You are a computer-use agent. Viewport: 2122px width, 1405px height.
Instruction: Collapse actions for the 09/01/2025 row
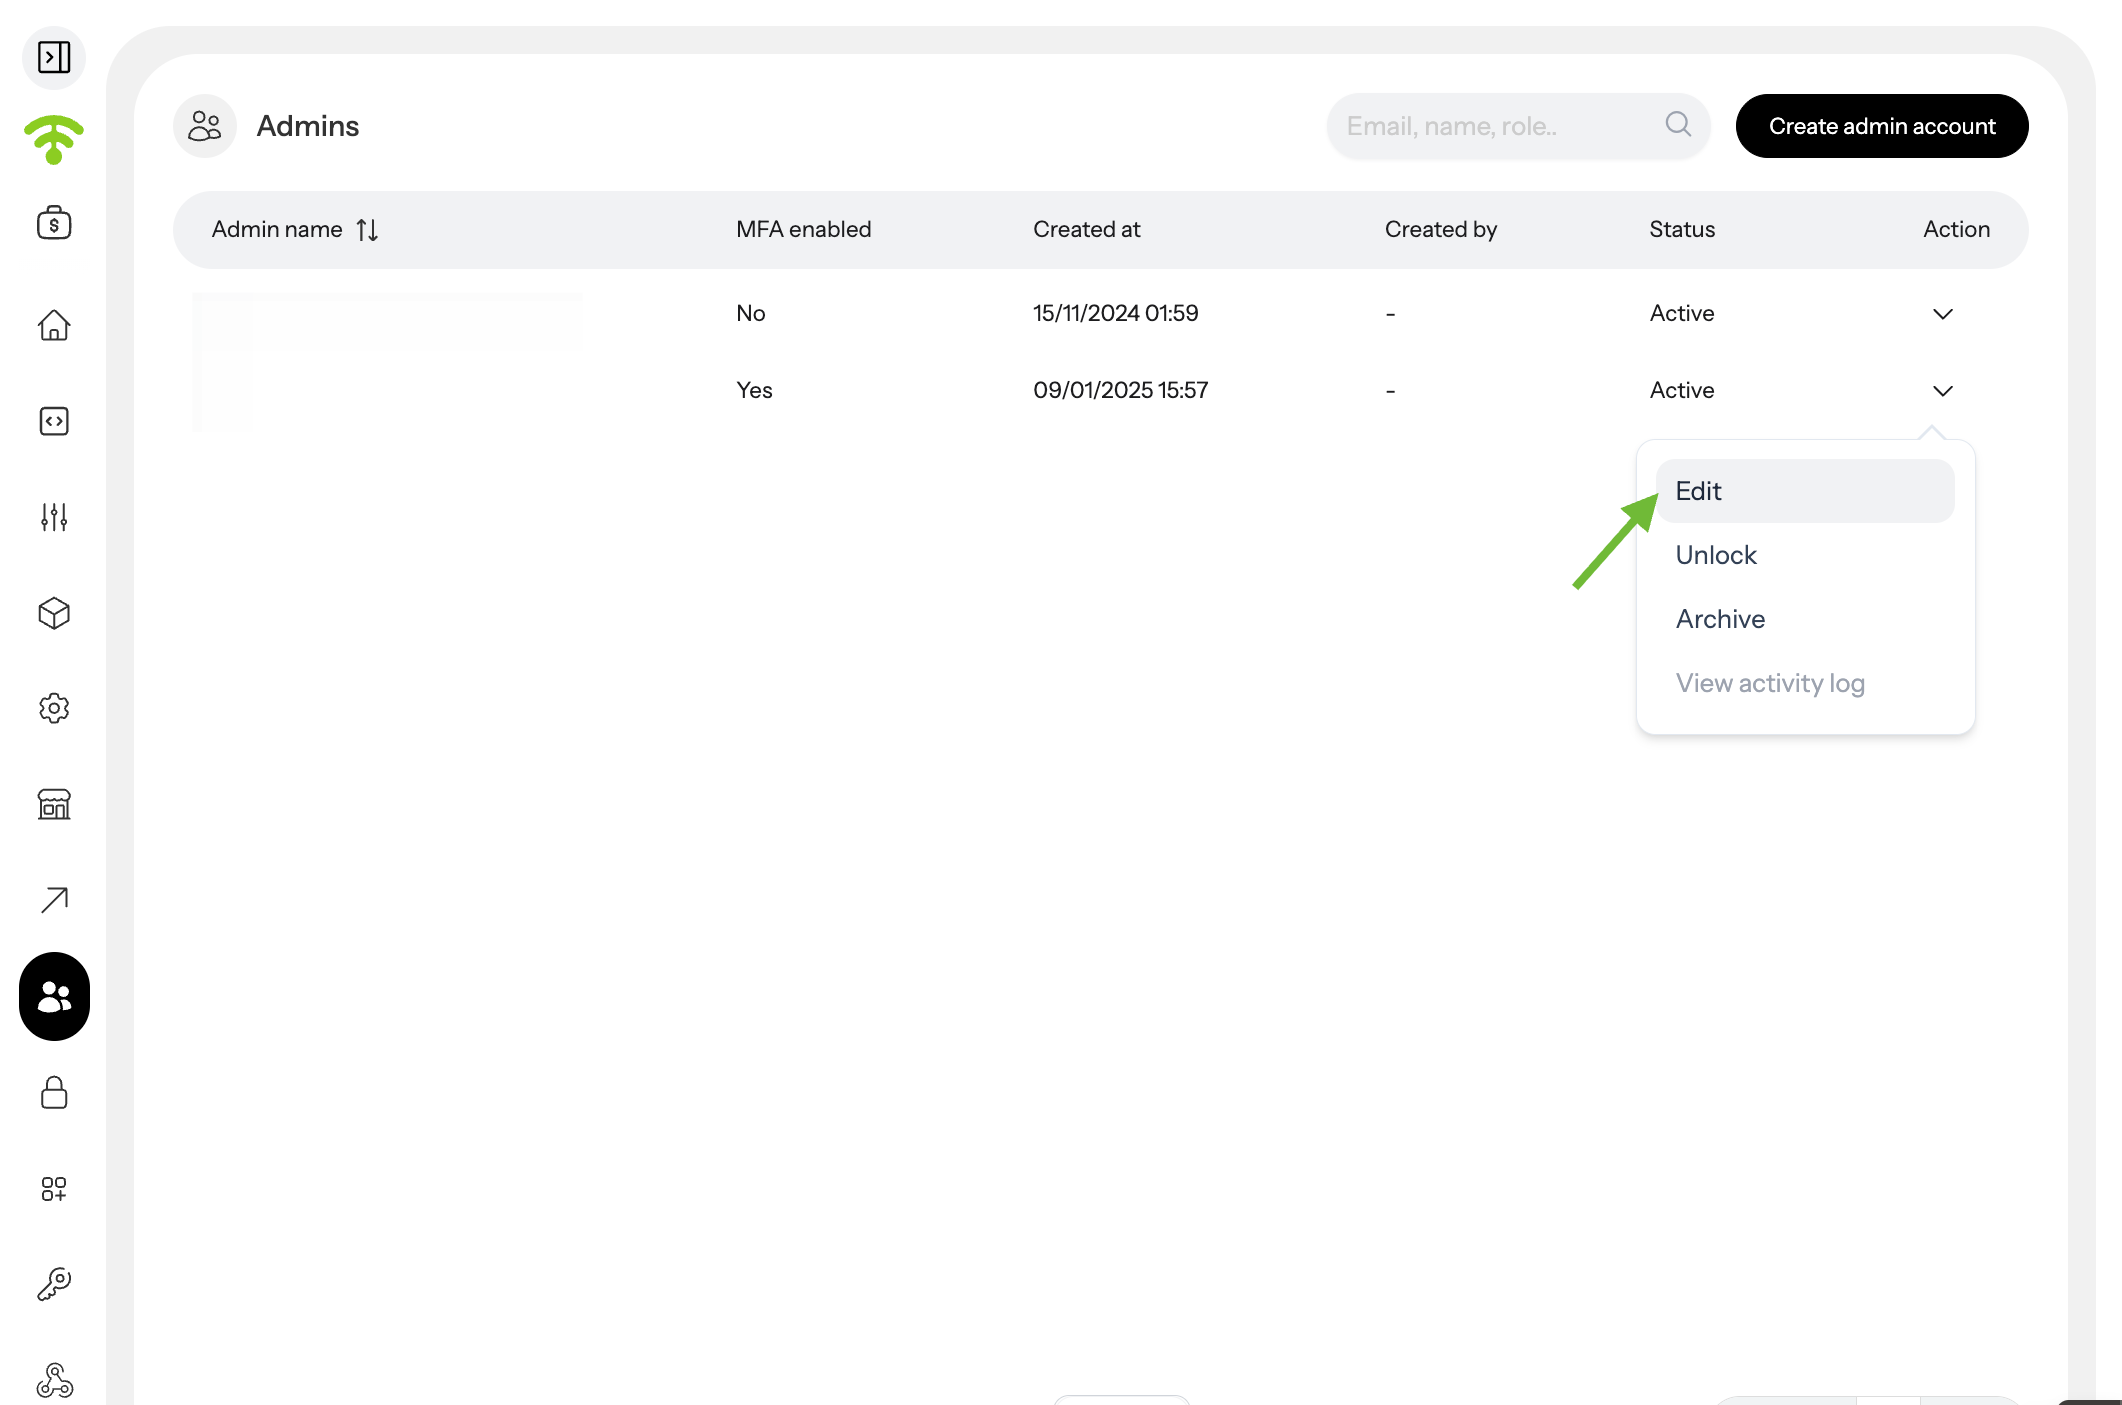pos(1942,391)
